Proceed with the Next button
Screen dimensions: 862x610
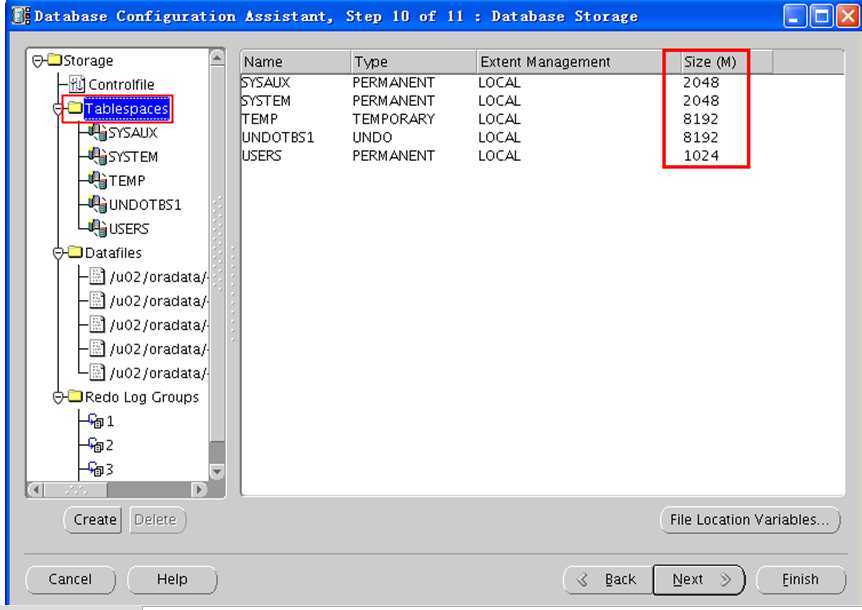(699, 579)
